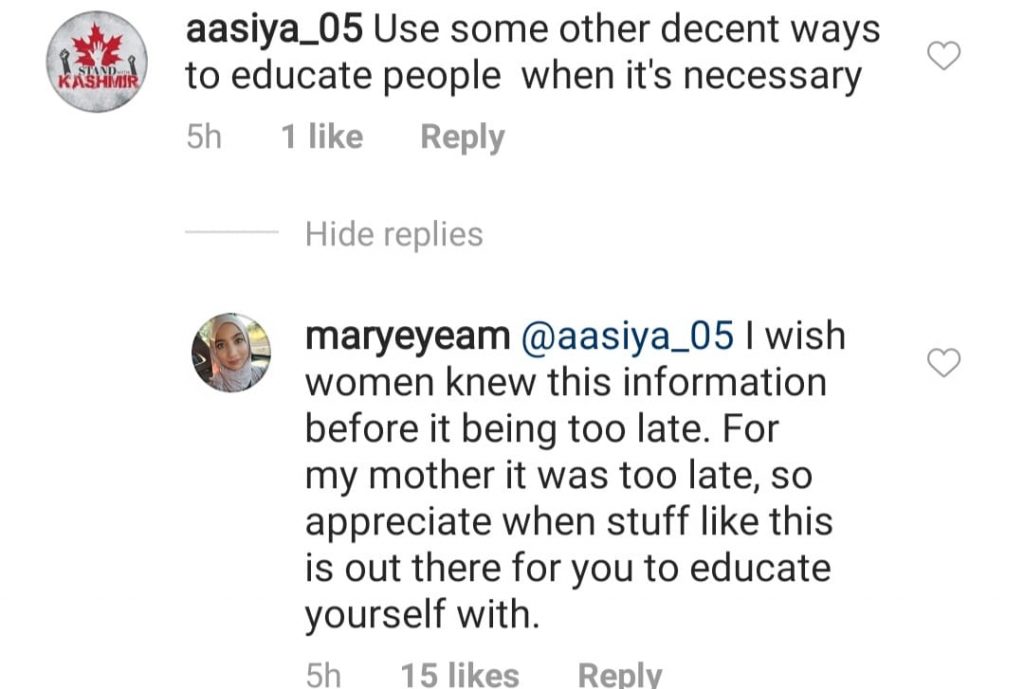
Task: Open the aasiya_05 username link
Action: [x=274, y=30]
